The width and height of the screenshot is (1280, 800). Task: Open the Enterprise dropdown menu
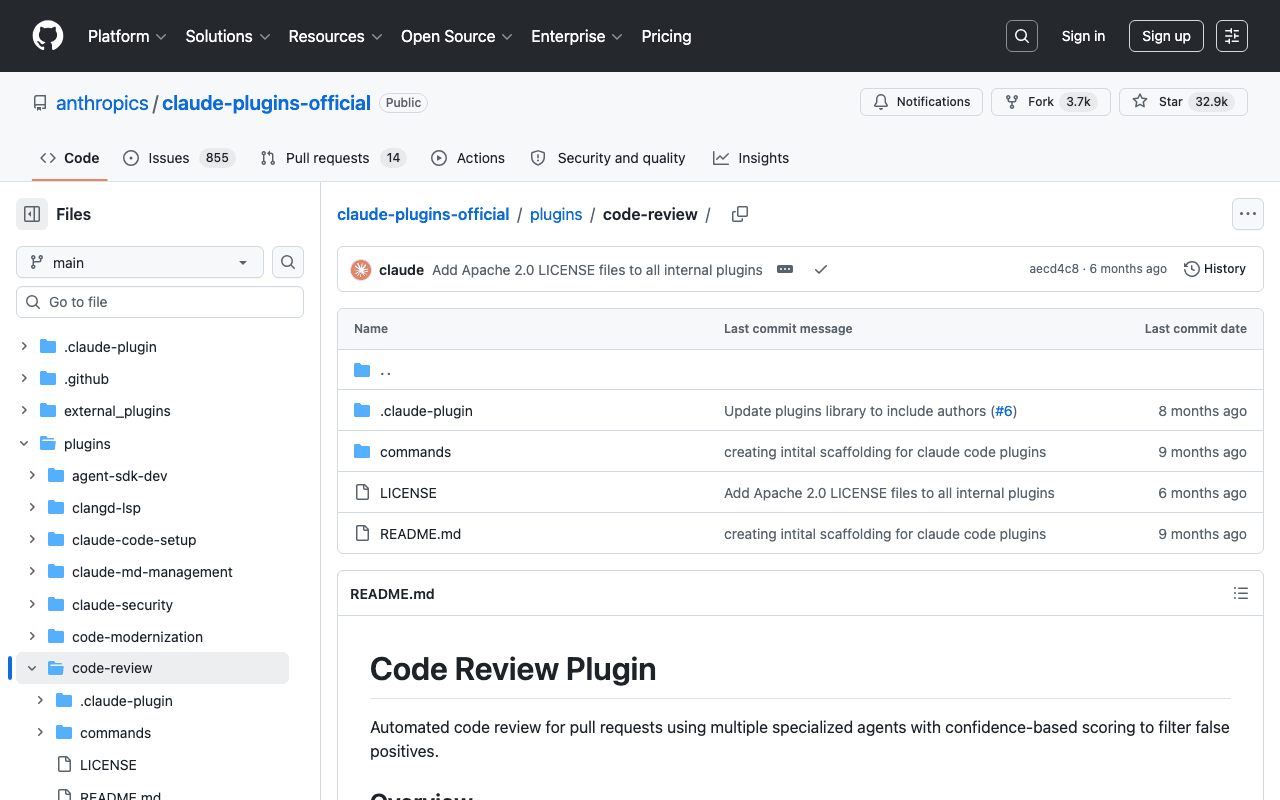pos(577,36)
